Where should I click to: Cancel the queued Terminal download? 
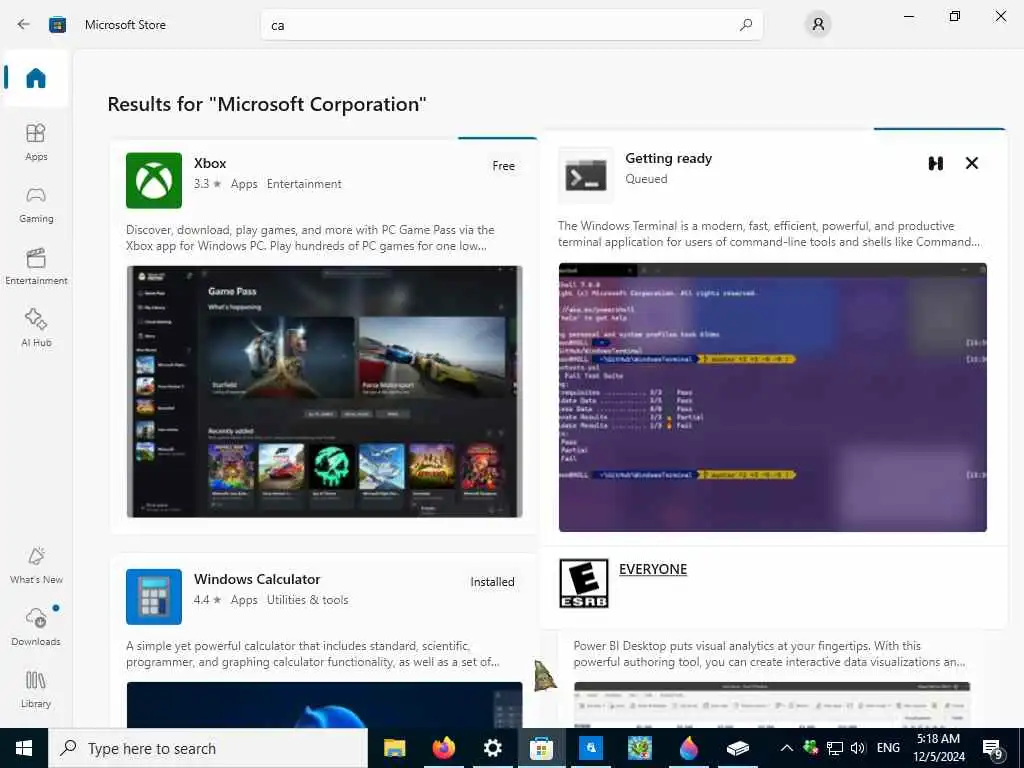(x=972, y=163)
